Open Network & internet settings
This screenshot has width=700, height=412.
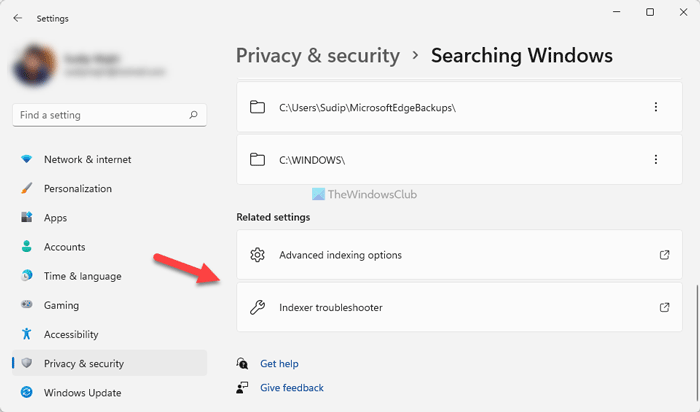87,160
